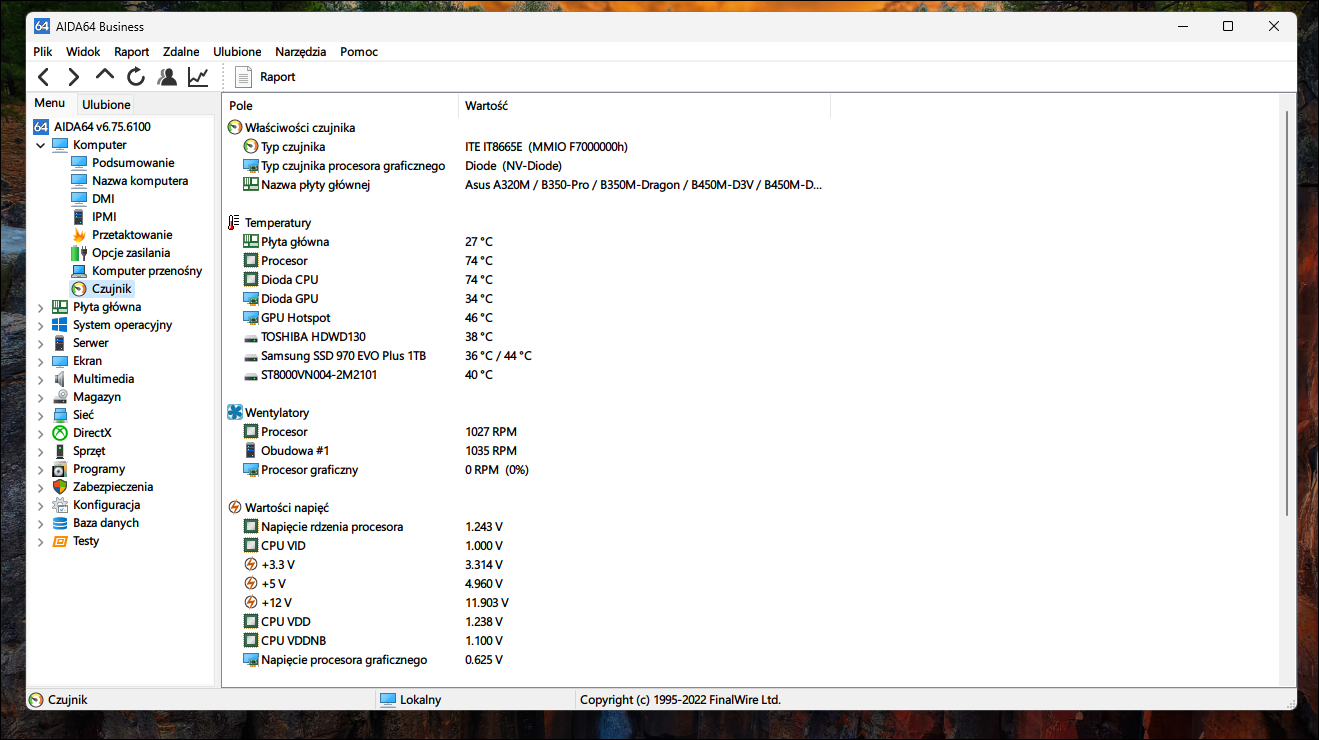Viewport: 1319px width, 740px height.
Task: Open the Zdalne menu
Action: pos(181,52)
